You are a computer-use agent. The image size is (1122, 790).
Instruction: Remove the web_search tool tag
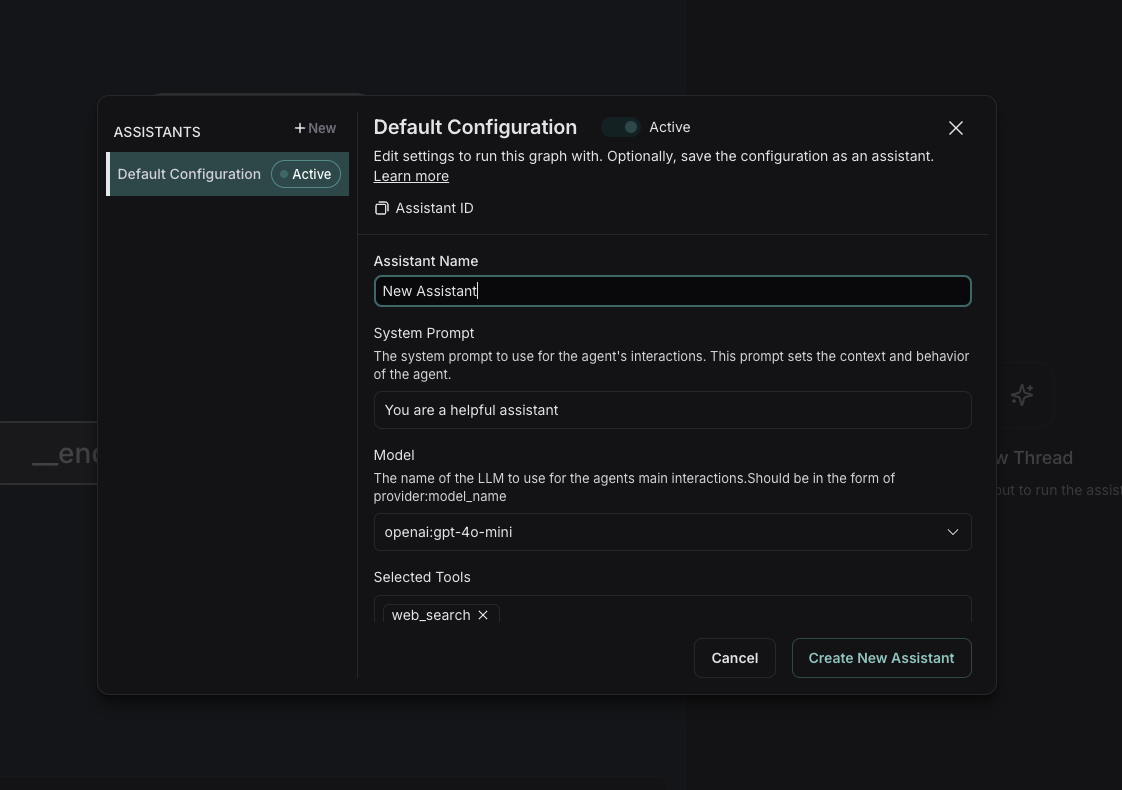(x=483, y=615)
